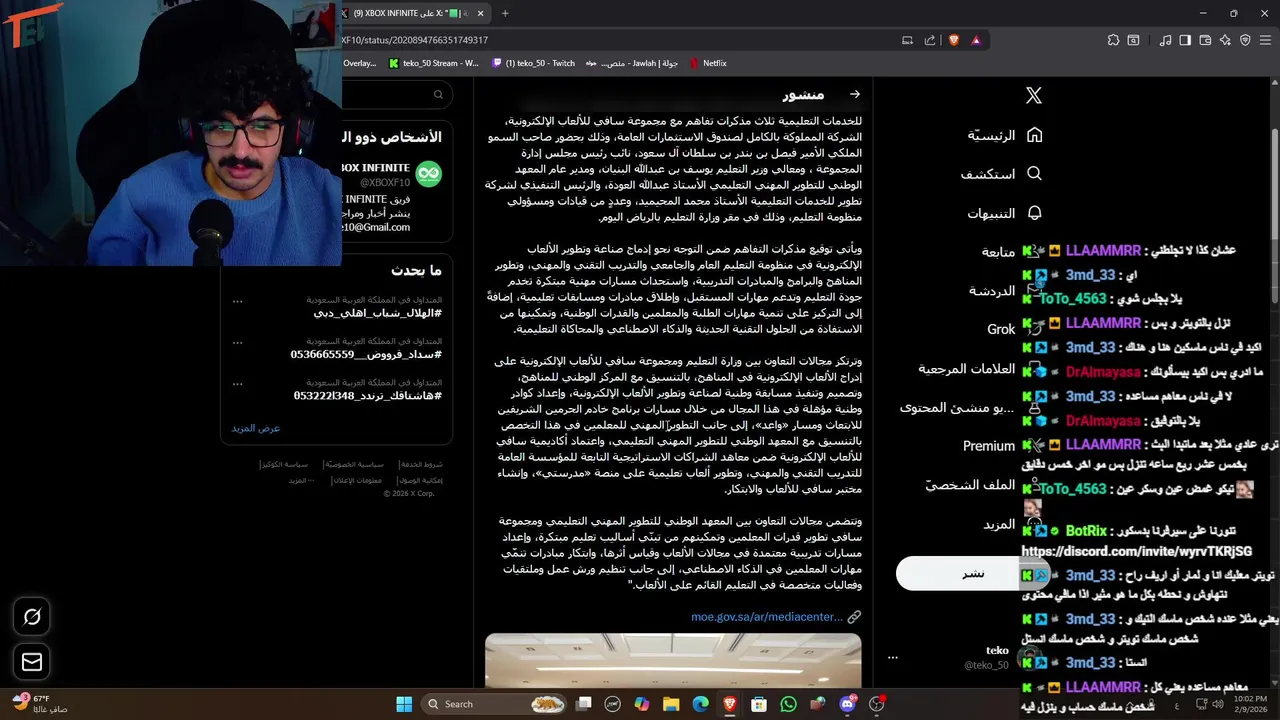Open Terms of Service (شروط الخدمة) footer link

pos(420,464)
